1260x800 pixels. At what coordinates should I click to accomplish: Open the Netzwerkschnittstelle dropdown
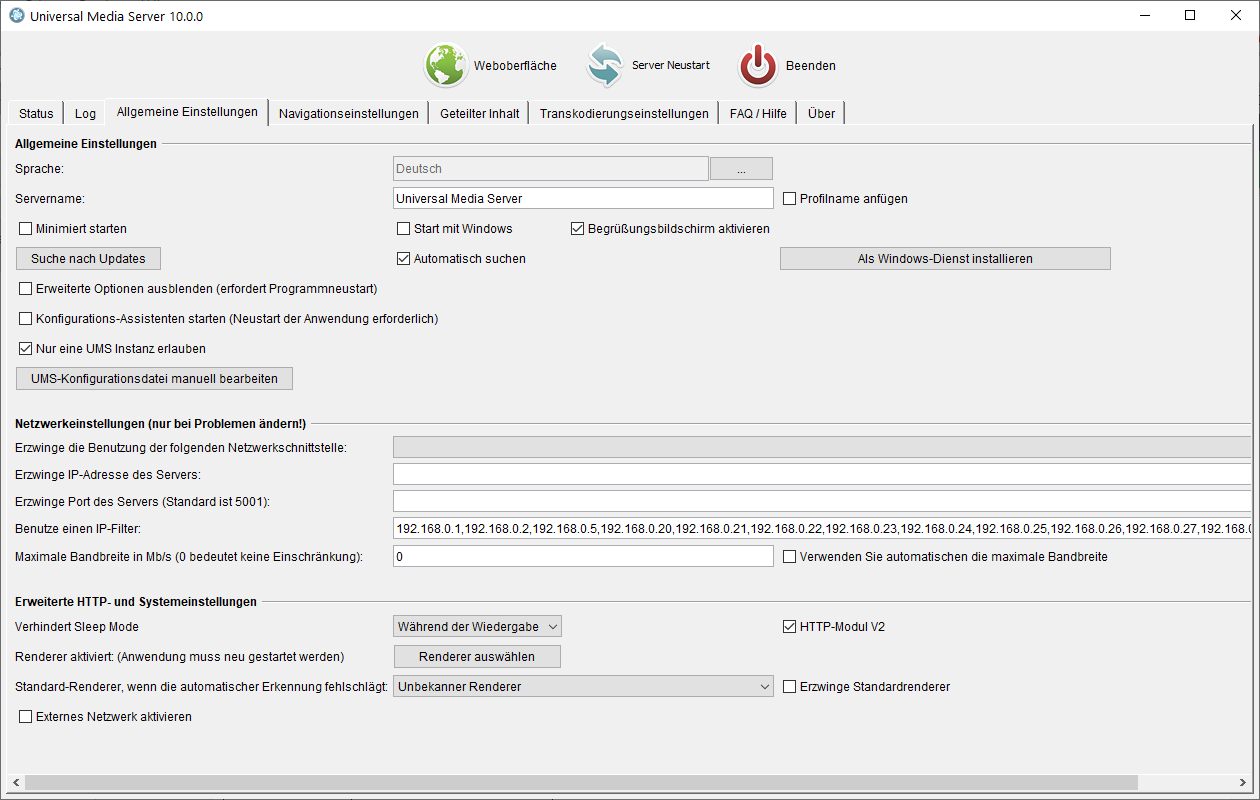click(x=822, y=447)
